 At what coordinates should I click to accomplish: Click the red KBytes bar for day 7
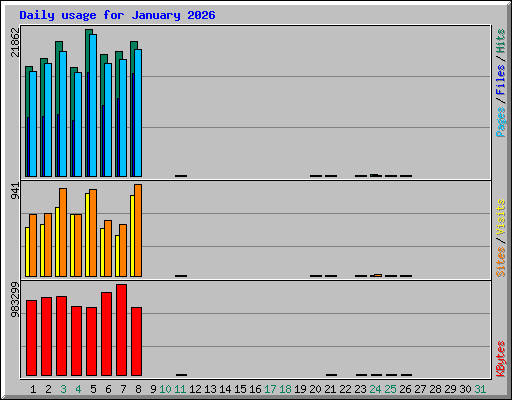121,330
